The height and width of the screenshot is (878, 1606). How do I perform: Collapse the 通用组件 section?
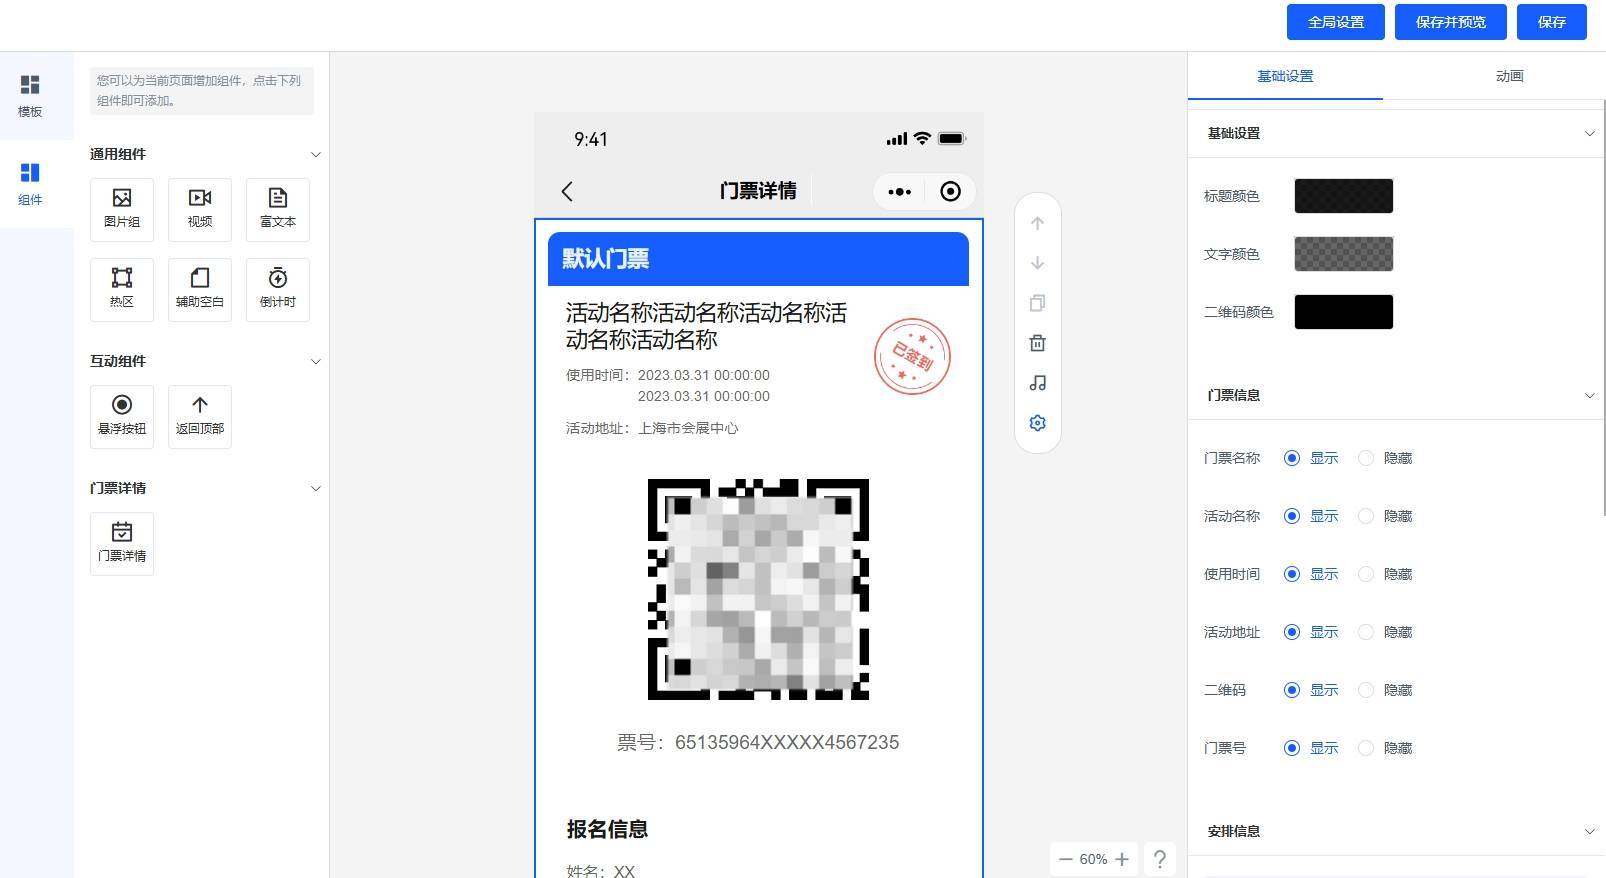click(x=315, y=154)
